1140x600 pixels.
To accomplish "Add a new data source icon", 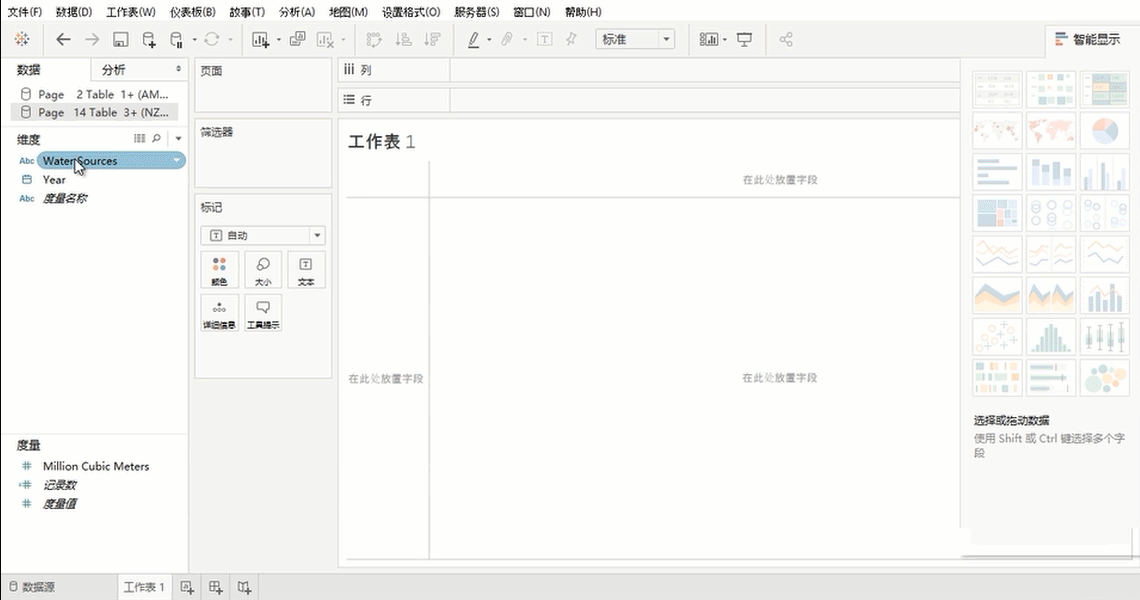I will [149, 40].
